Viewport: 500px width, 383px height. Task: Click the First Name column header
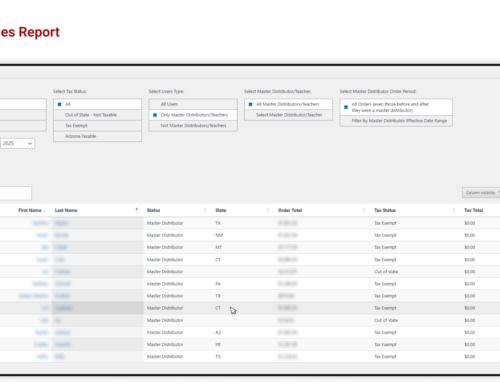click(30, 210)
